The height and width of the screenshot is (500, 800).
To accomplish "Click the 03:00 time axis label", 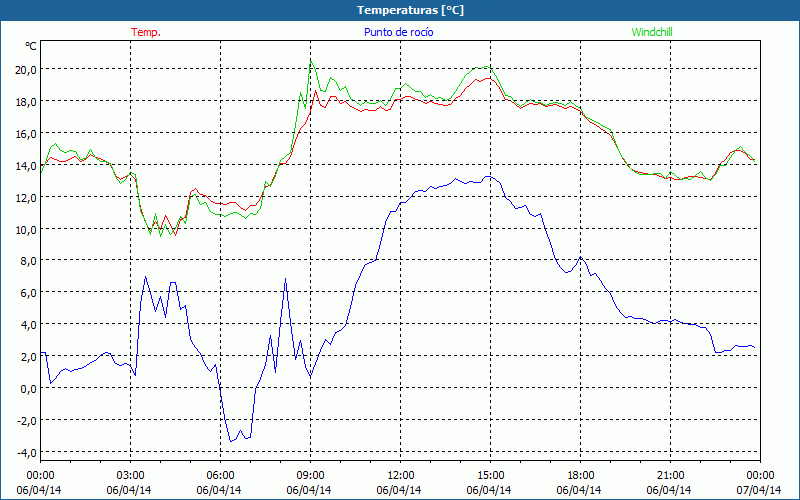I will point(130,476).
